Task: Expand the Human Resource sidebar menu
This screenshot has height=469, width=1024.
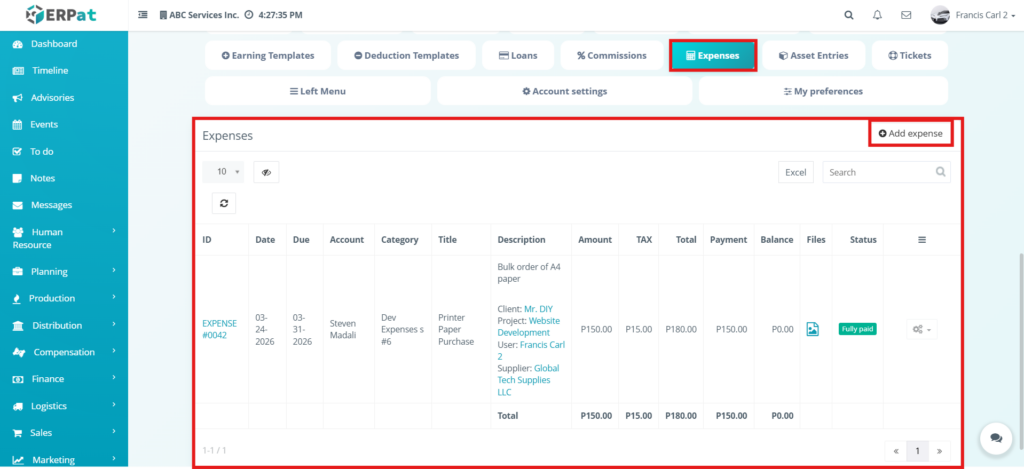Action: click(x=64, y=238)
